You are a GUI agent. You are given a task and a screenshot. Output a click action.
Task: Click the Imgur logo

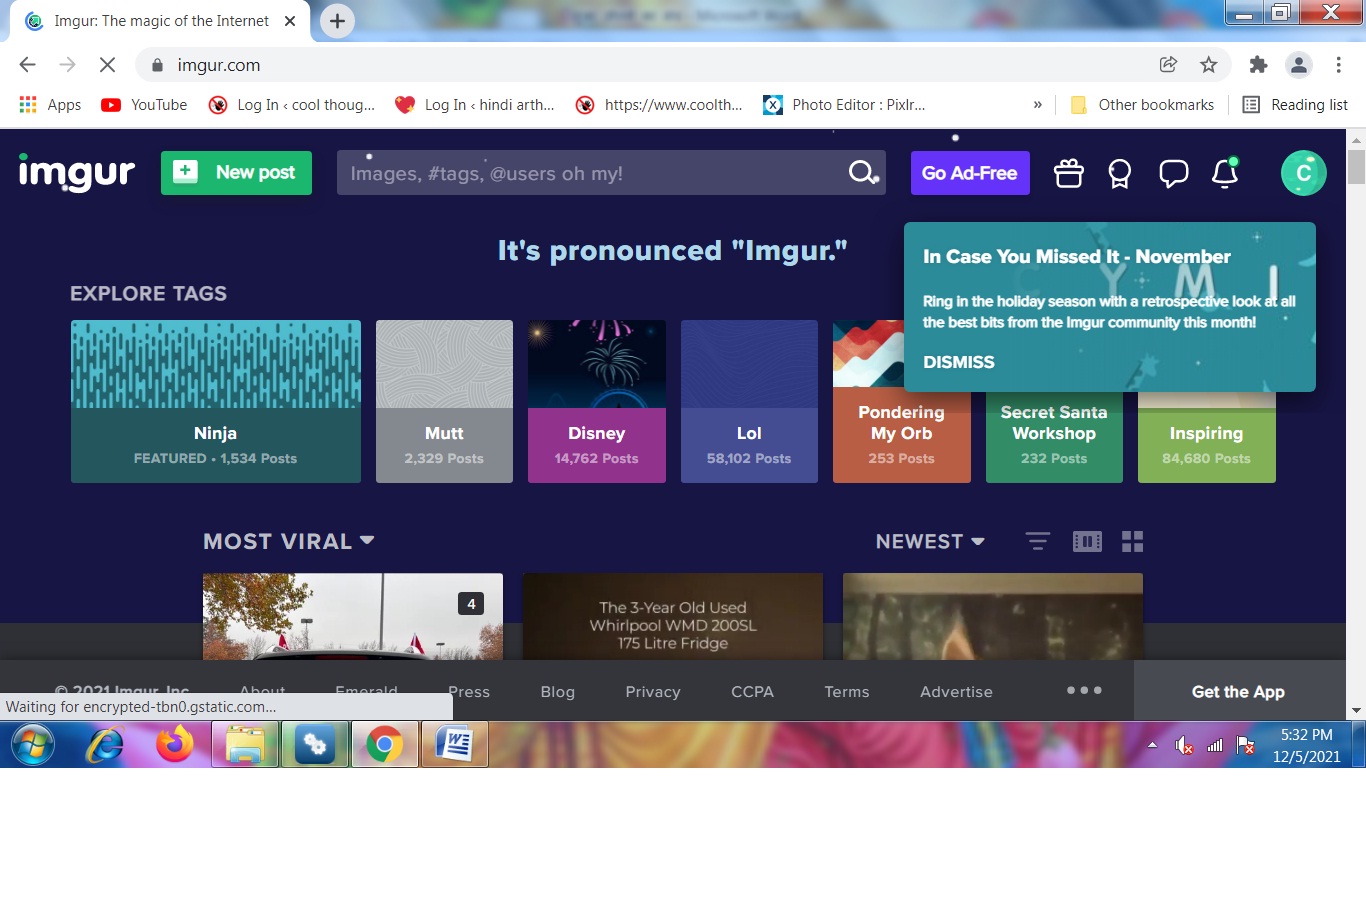(76, 173)
